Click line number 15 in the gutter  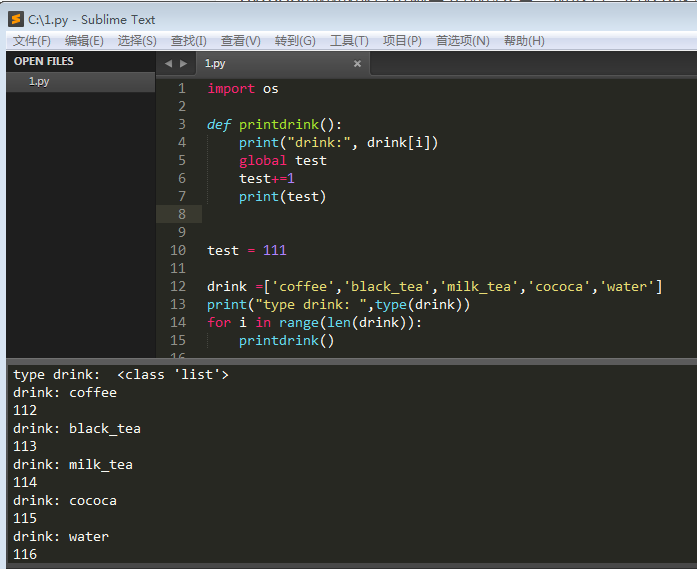[178, 340]
